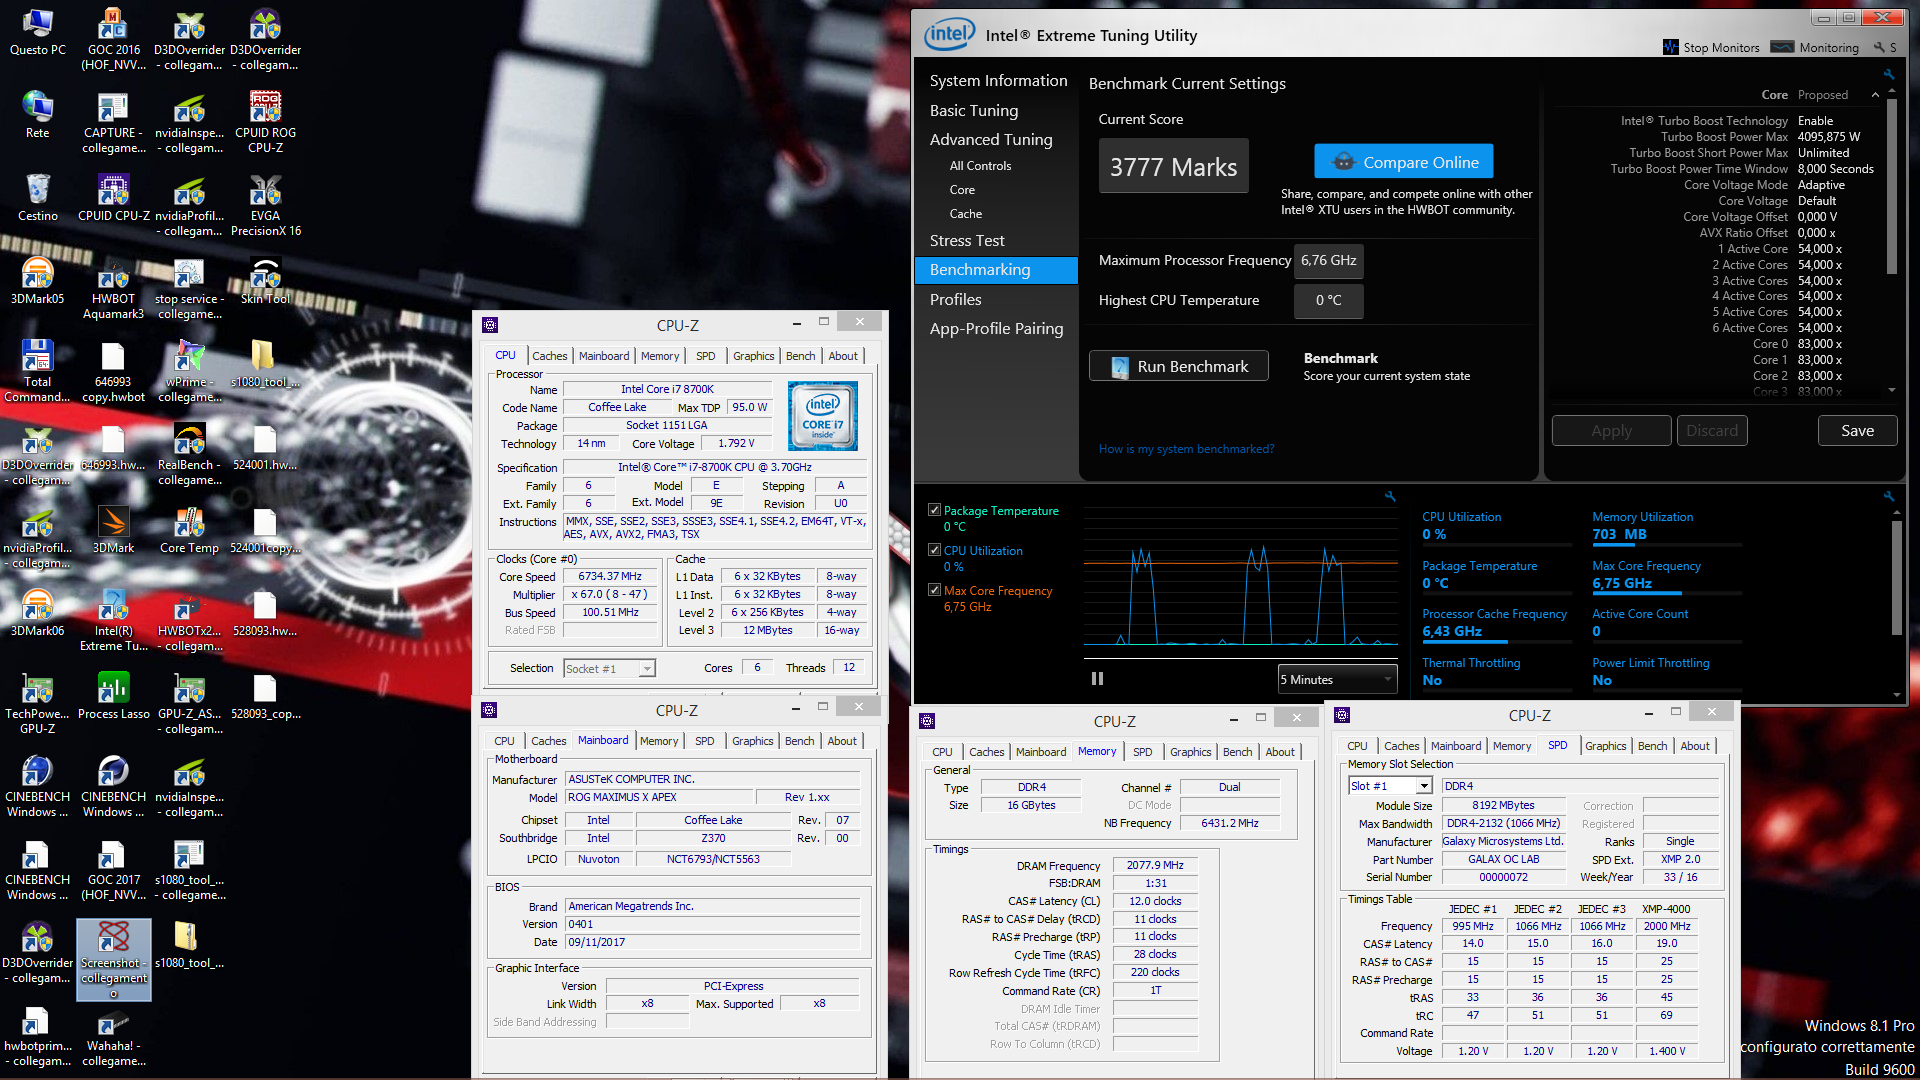The width and height of the screenshot is (1920, 1080).
Task: Open Graphics tab in CPU-Z Memory window
Action: point(1190,752)
